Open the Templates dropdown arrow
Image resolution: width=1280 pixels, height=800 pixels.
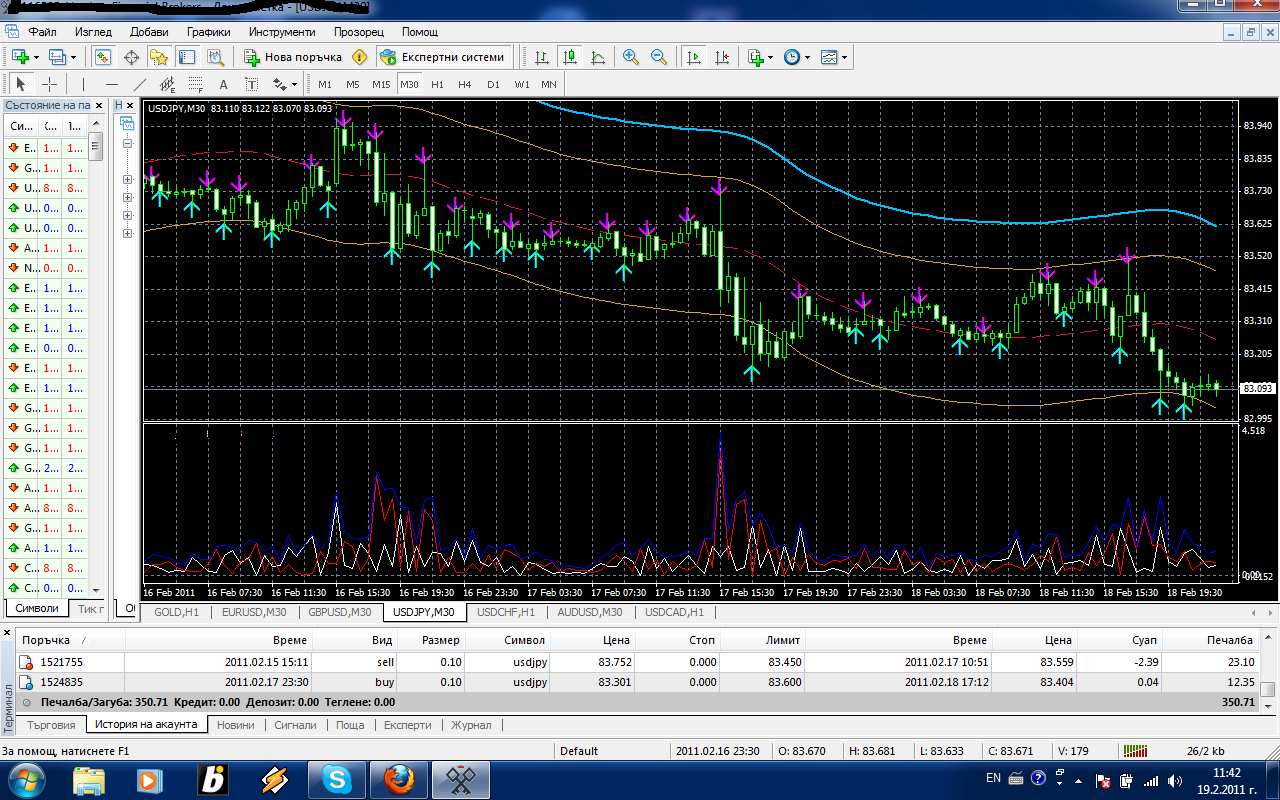(x=845, y=57)
